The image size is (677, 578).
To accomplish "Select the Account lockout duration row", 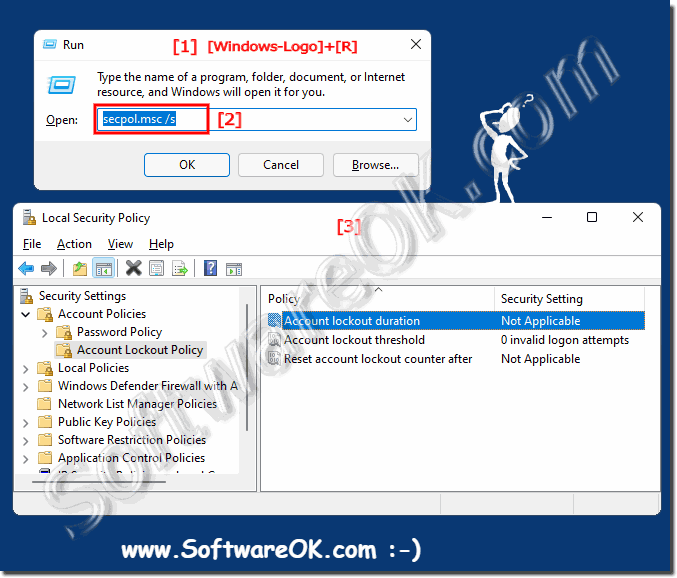I will coord(456,321).
